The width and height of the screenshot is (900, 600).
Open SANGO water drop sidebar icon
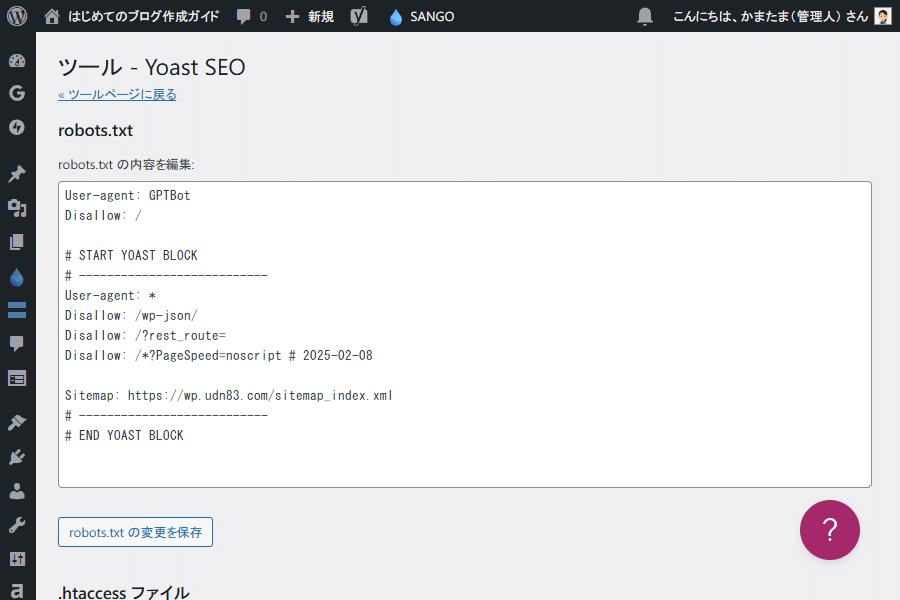[x=17, y=277]
